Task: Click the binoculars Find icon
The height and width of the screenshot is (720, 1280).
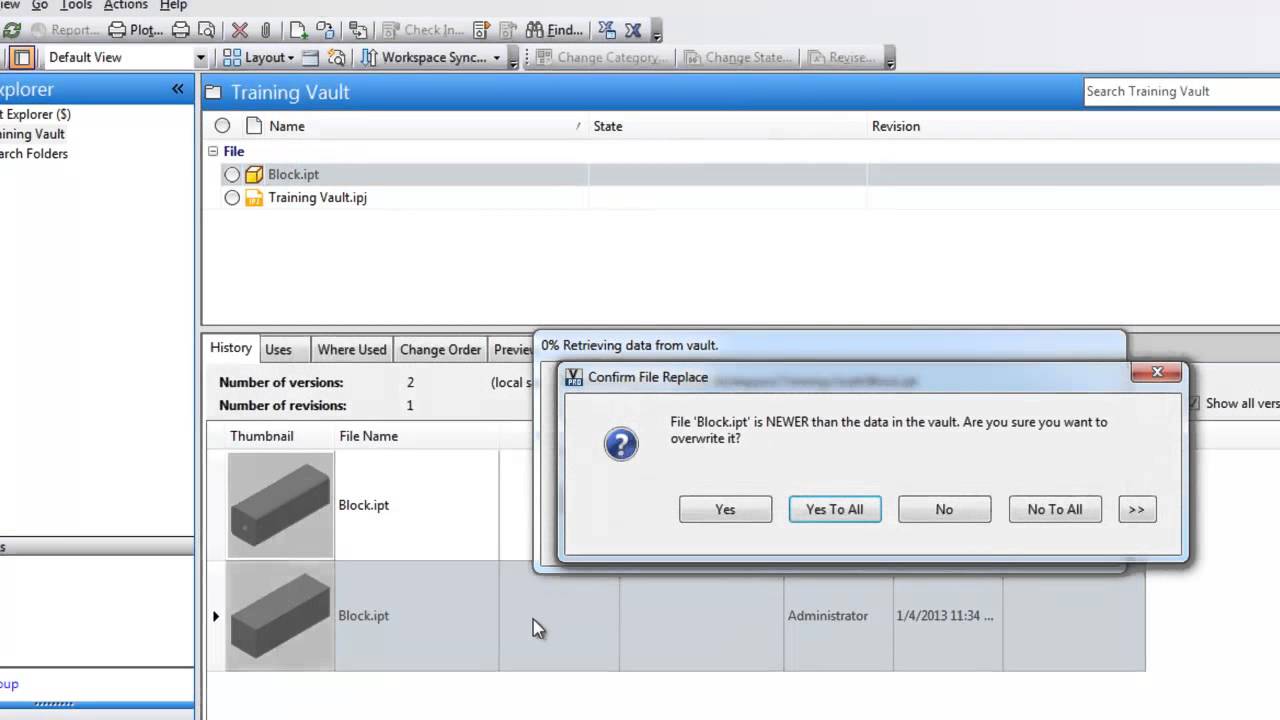Action: click(x=535, y=30)
